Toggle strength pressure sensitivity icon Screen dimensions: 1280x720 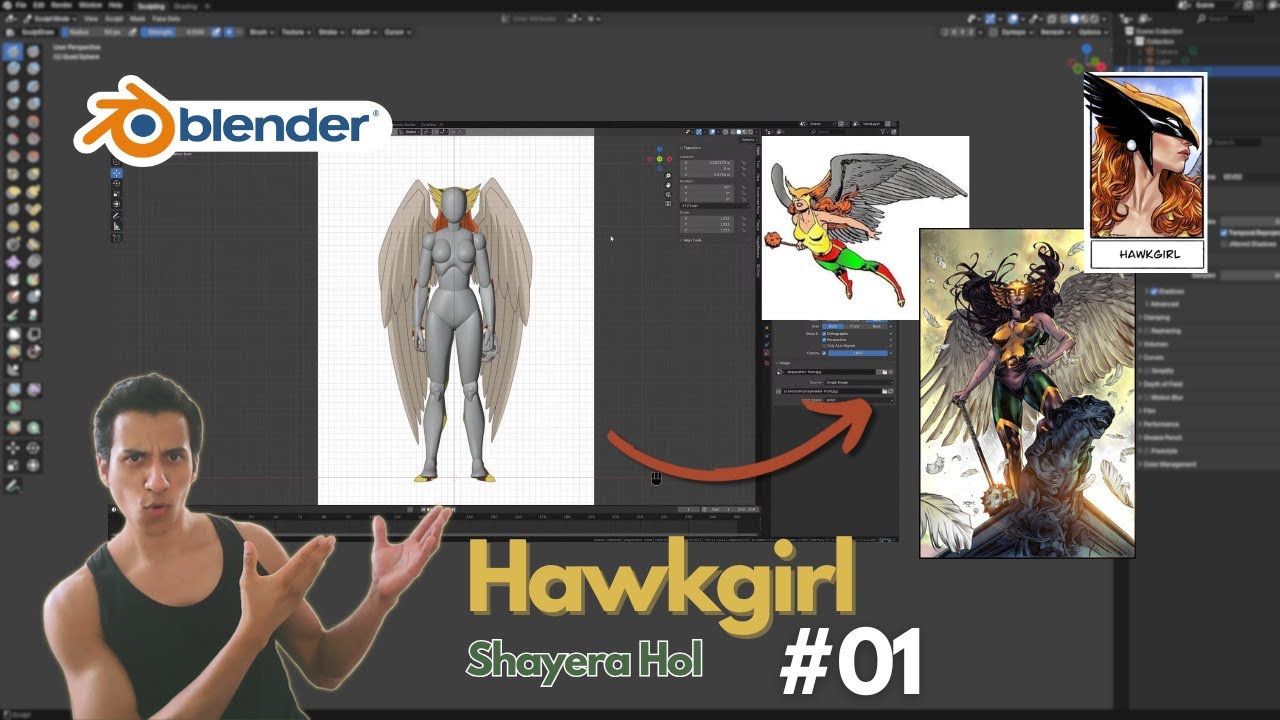216,32
